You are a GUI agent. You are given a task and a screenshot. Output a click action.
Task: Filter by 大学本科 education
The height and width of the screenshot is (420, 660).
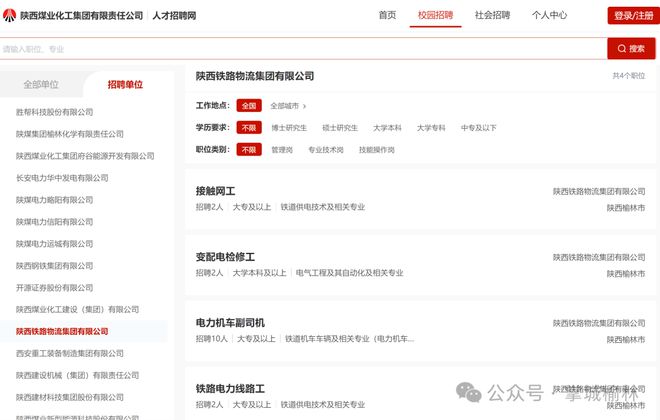click(387, 128)
